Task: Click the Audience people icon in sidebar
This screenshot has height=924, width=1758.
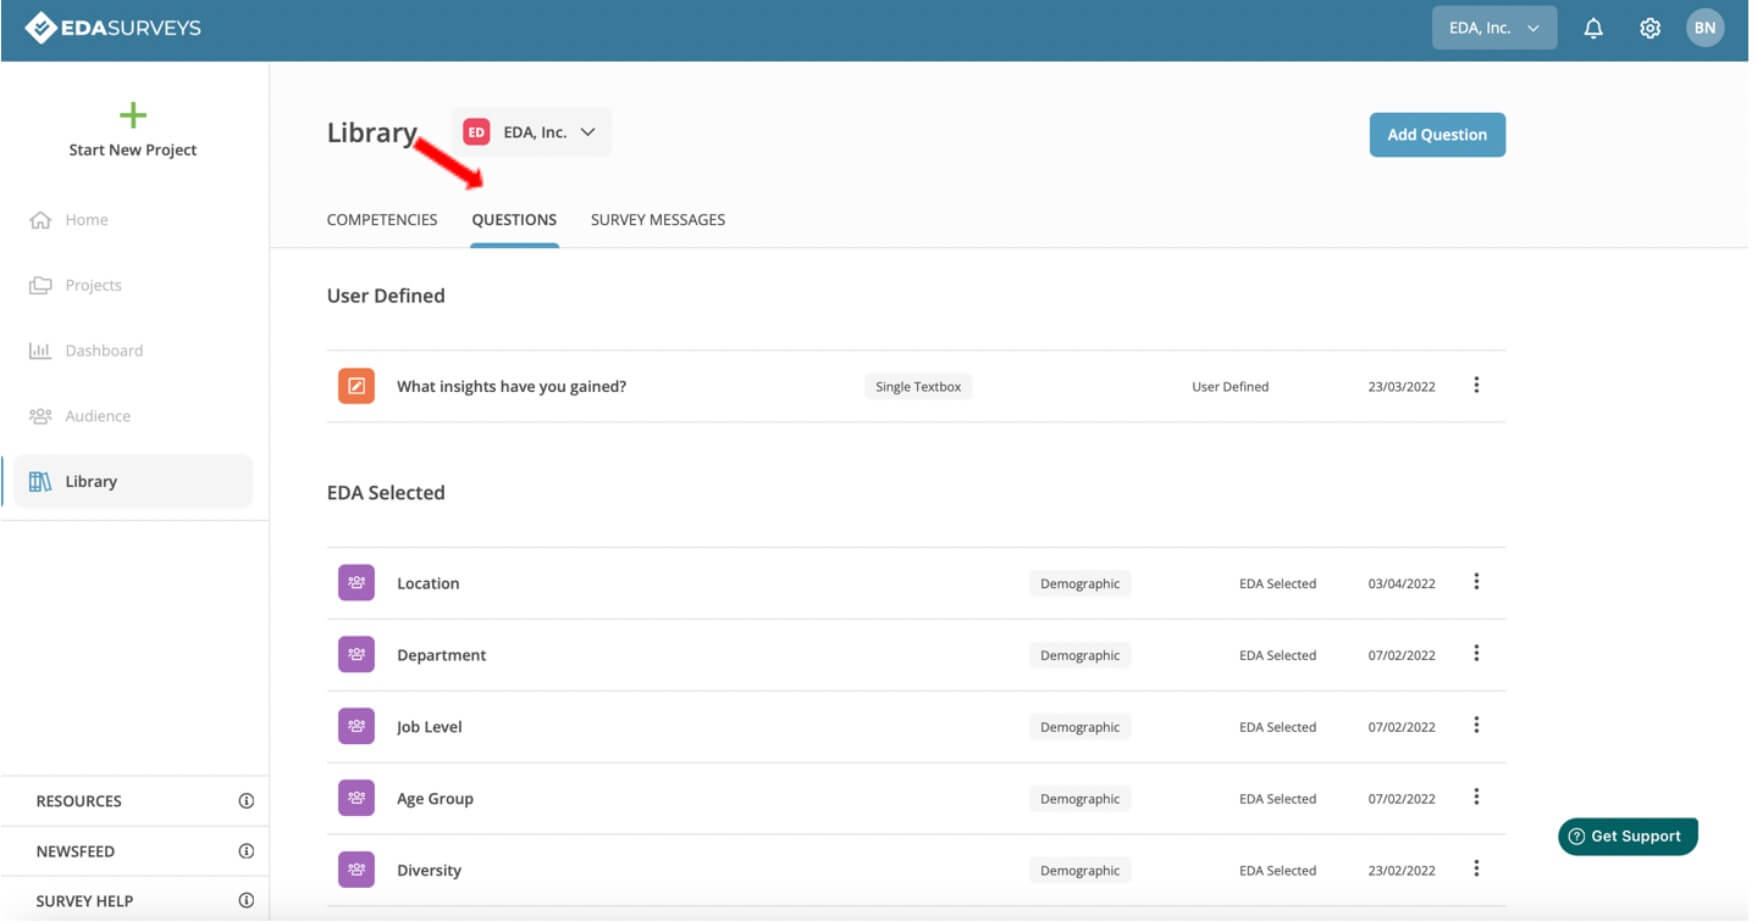Action: [x=40, y=416]
